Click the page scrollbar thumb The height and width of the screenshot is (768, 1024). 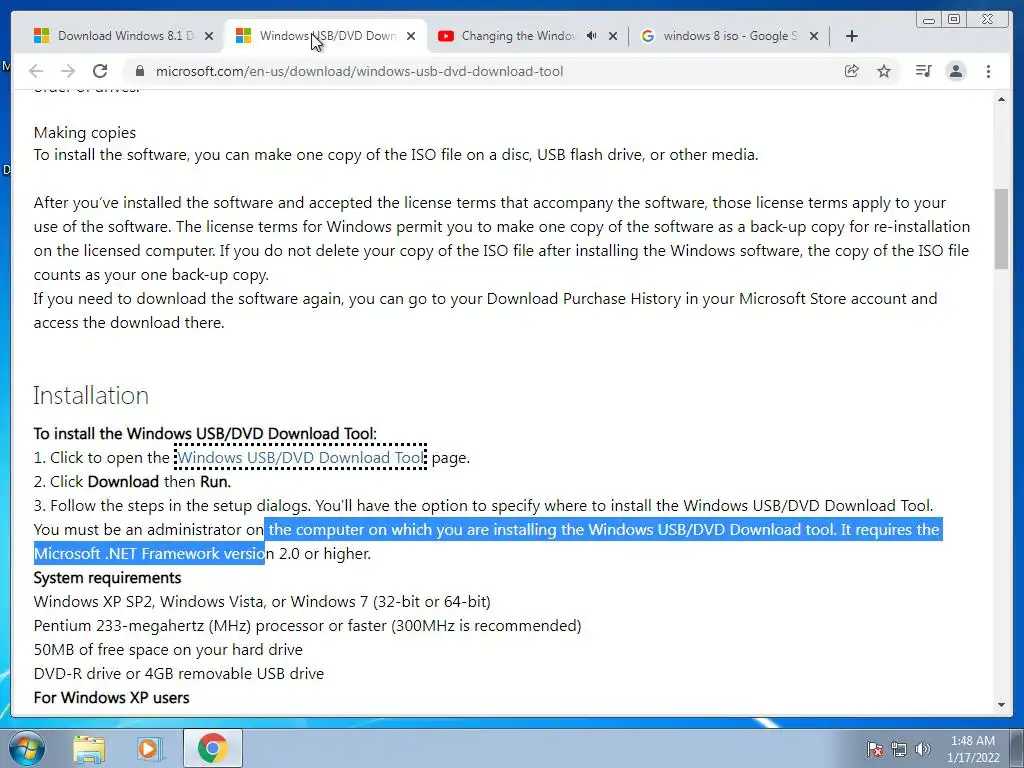coord(1001,229)
